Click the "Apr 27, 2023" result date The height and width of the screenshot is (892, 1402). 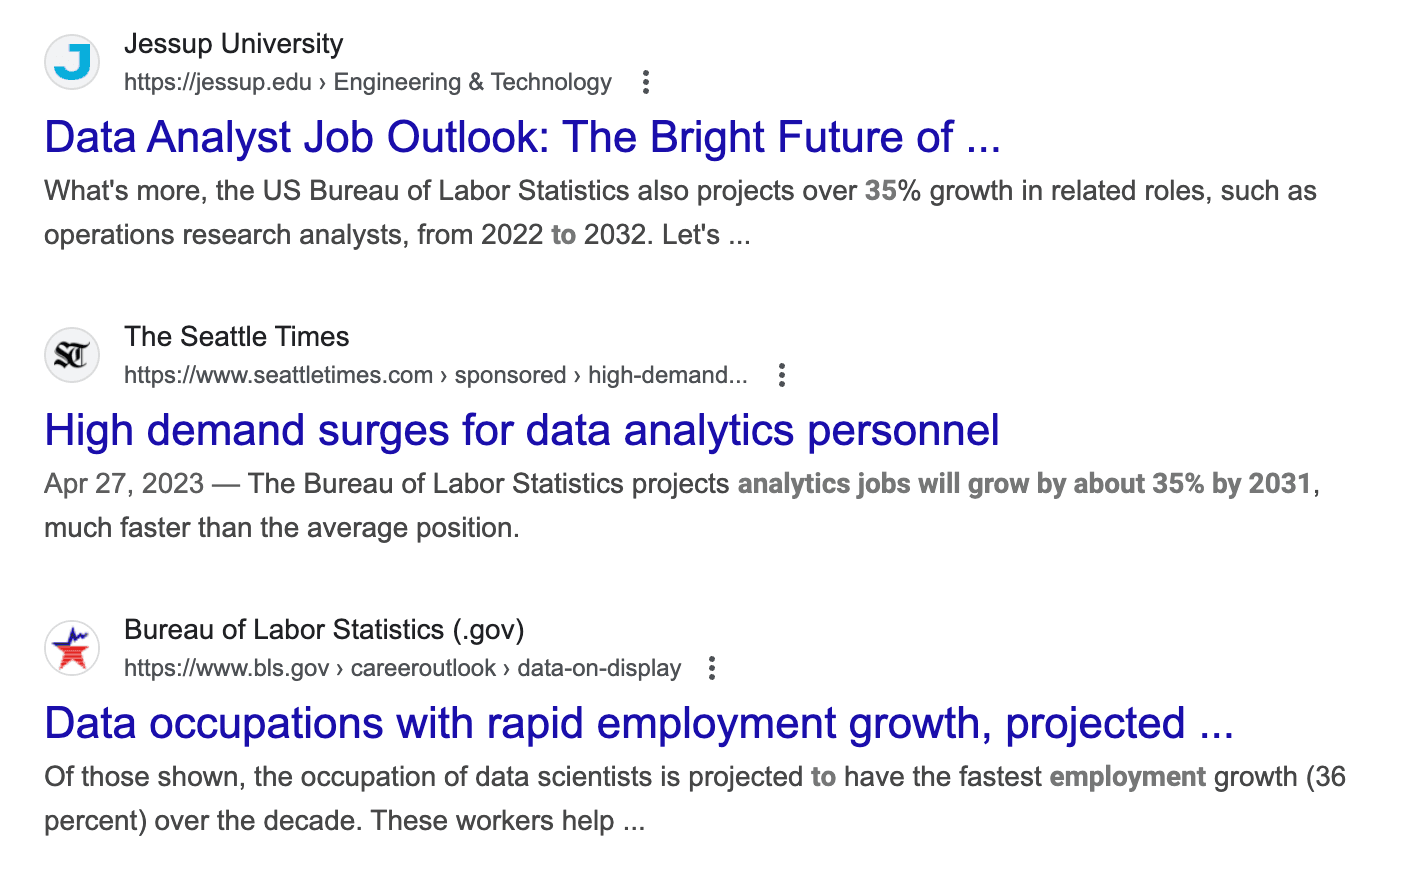pyautogui.click(x=124, y=484)
